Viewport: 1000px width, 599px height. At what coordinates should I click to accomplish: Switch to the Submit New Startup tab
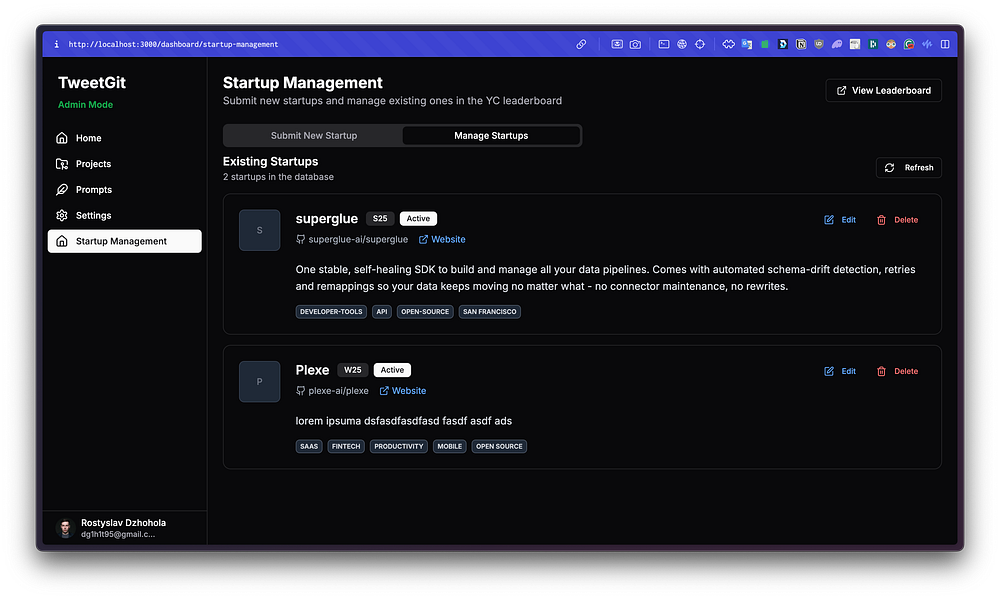click(x=314, y=135)
